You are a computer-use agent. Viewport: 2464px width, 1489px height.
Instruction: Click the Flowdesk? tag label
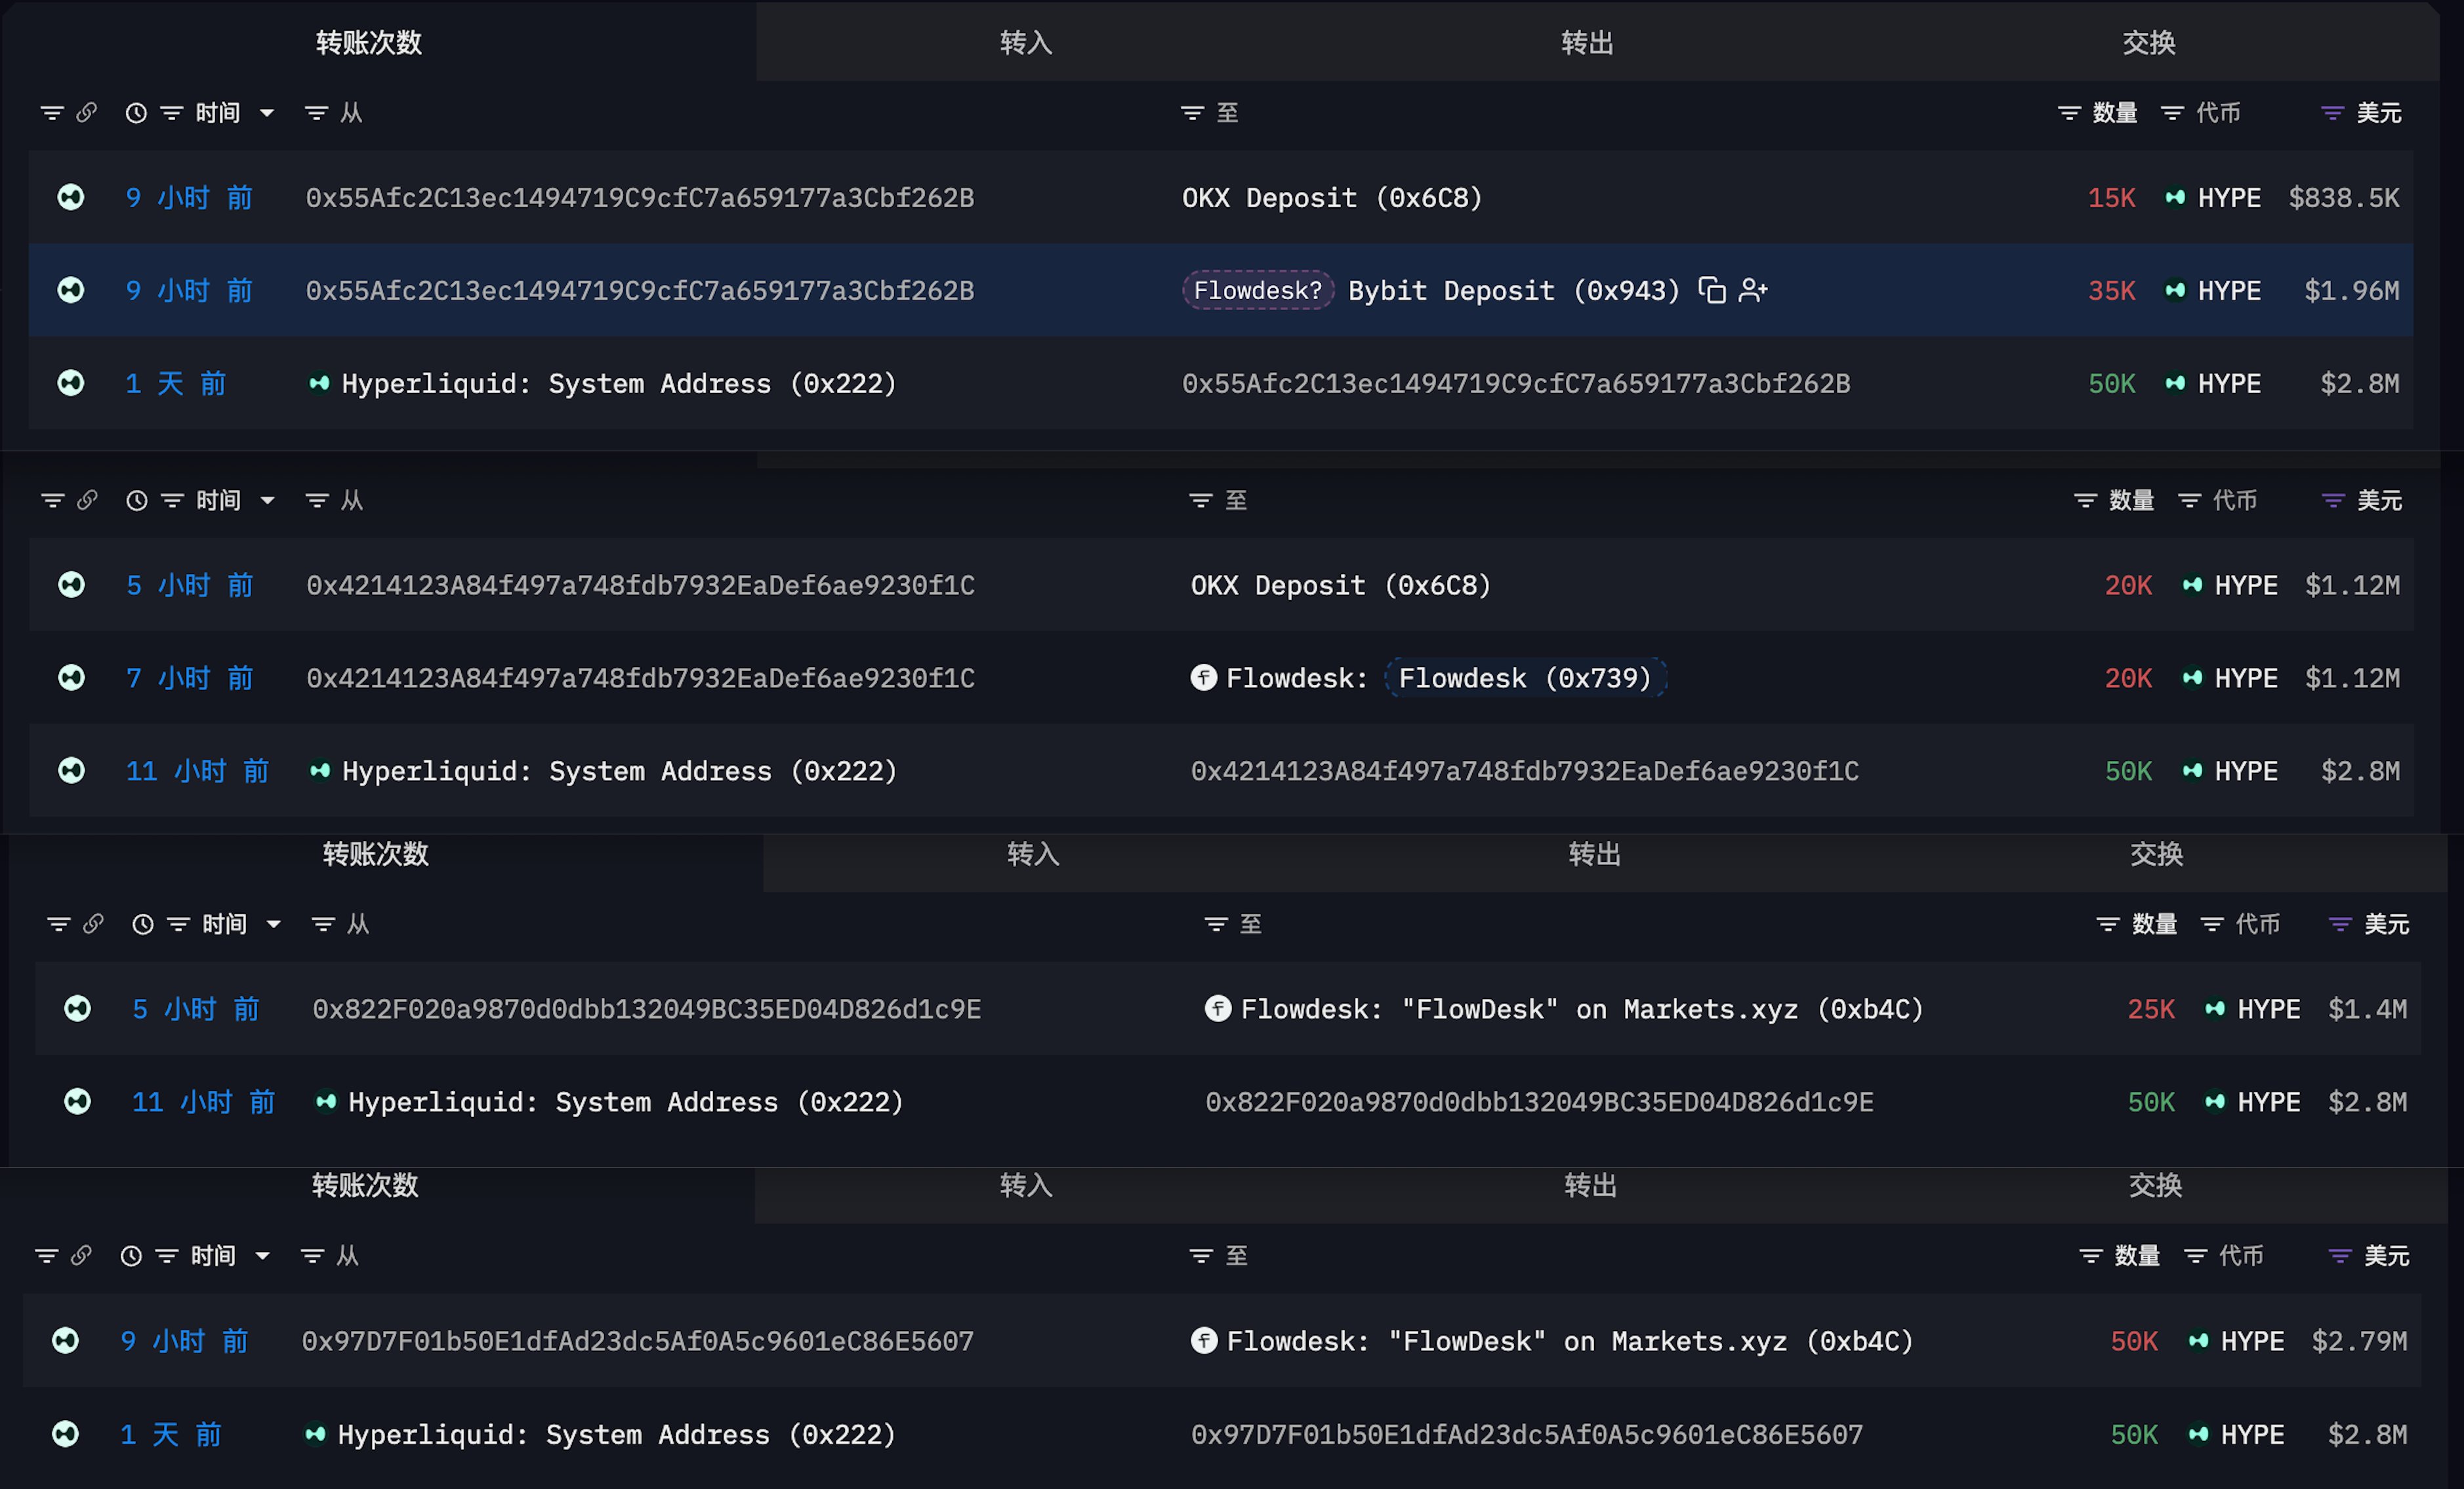click(1258, 290)
